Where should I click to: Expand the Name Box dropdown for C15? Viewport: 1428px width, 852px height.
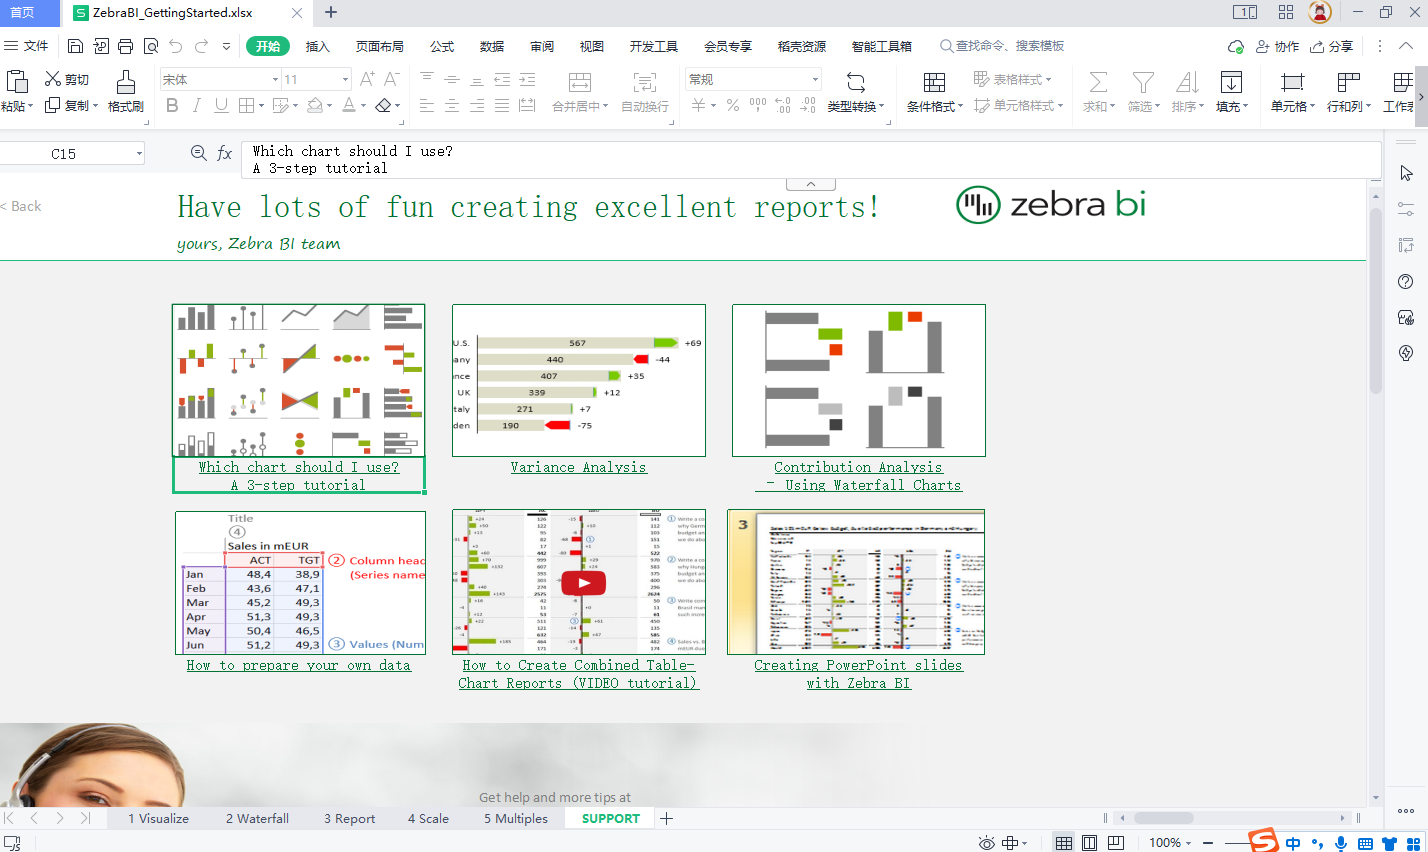pos(139,153)
